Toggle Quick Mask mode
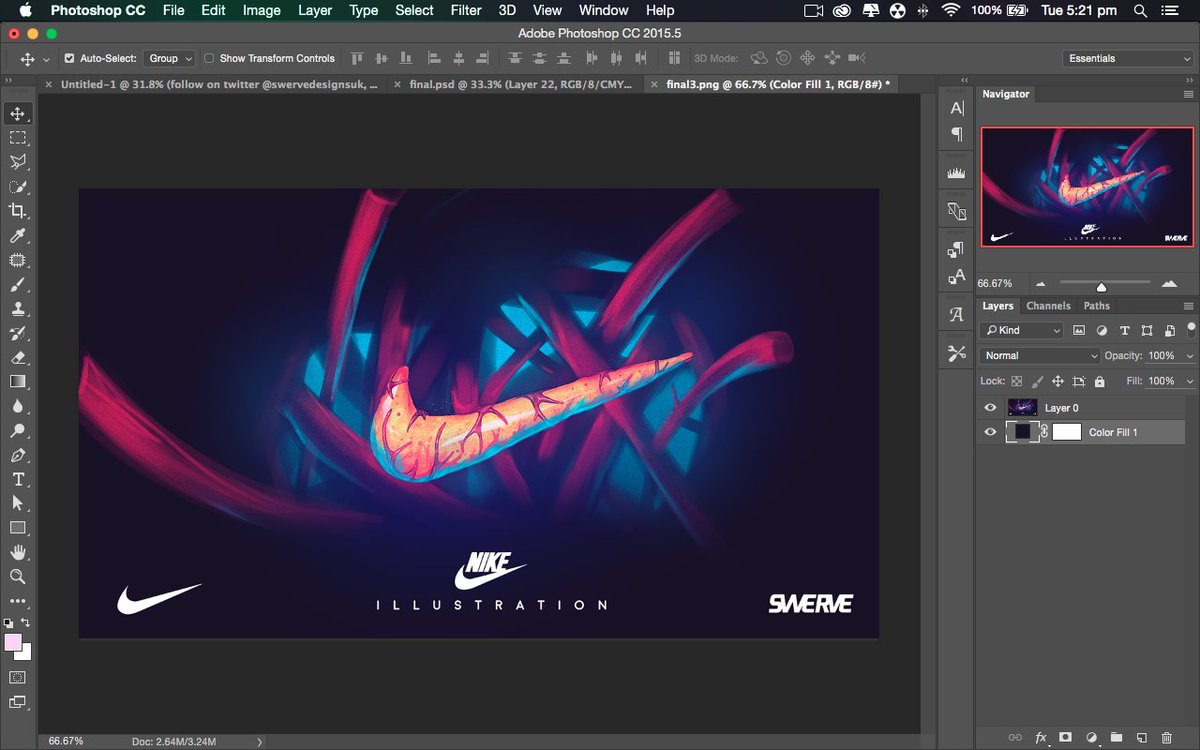The width and height of the screenshot is (1200, 750). 18,677
